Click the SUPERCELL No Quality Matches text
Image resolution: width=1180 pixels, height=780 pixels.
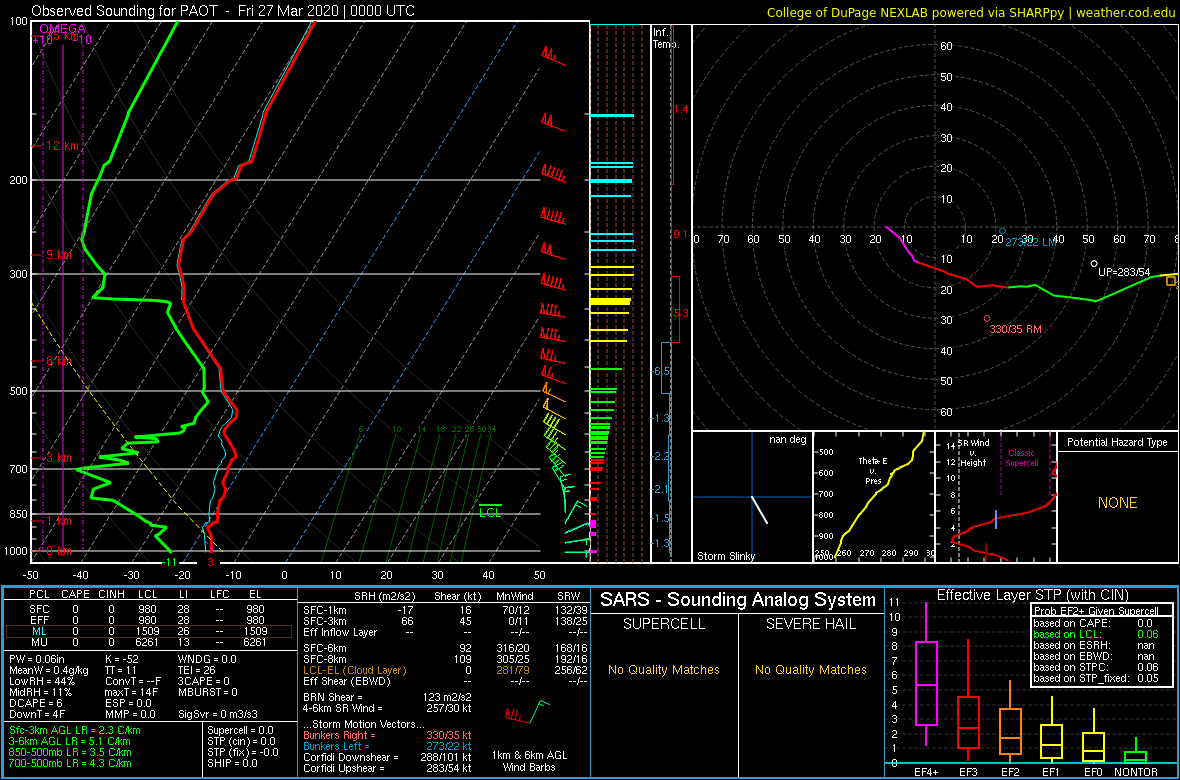(x=663, y=669)
